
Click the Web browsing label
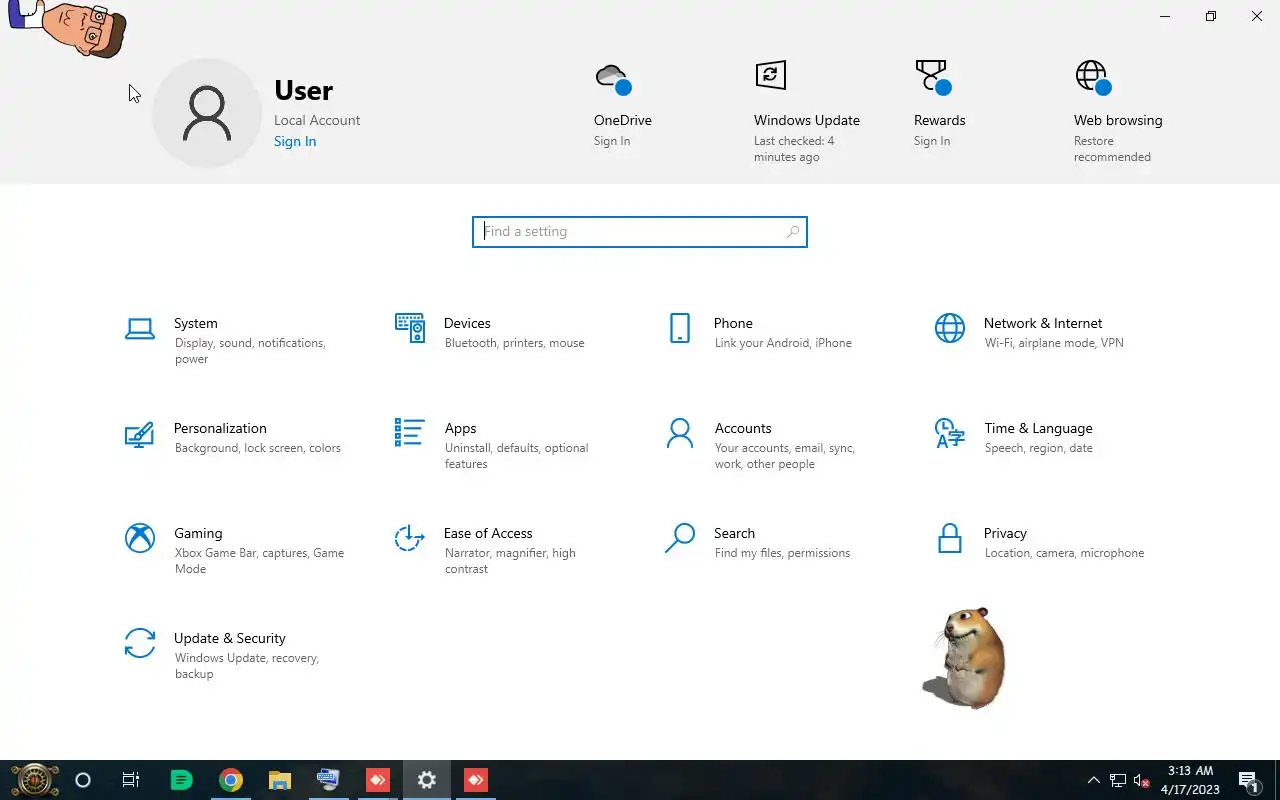[x=1118, y=120]
